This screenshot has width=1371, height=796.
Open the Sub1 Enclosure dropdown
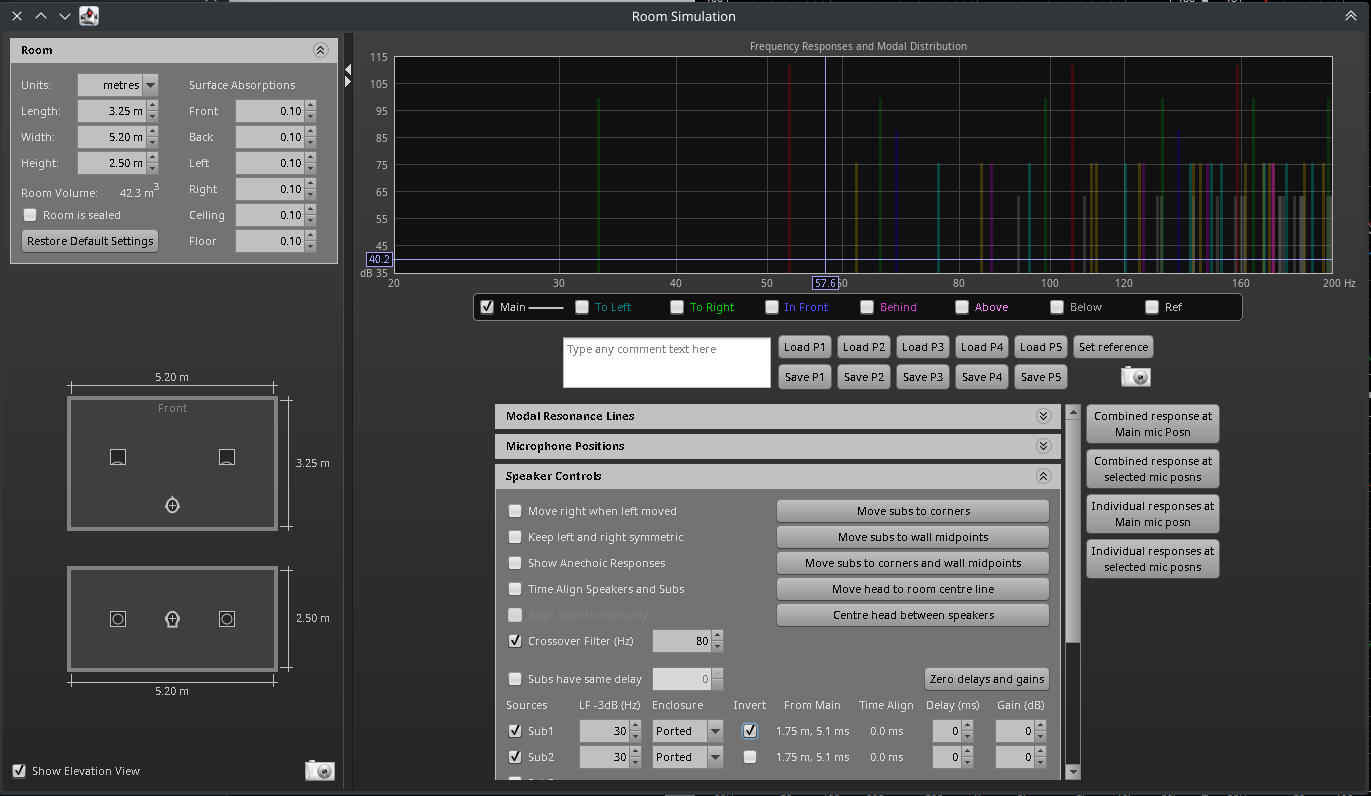pyautogui.click(x=715, y=731)
